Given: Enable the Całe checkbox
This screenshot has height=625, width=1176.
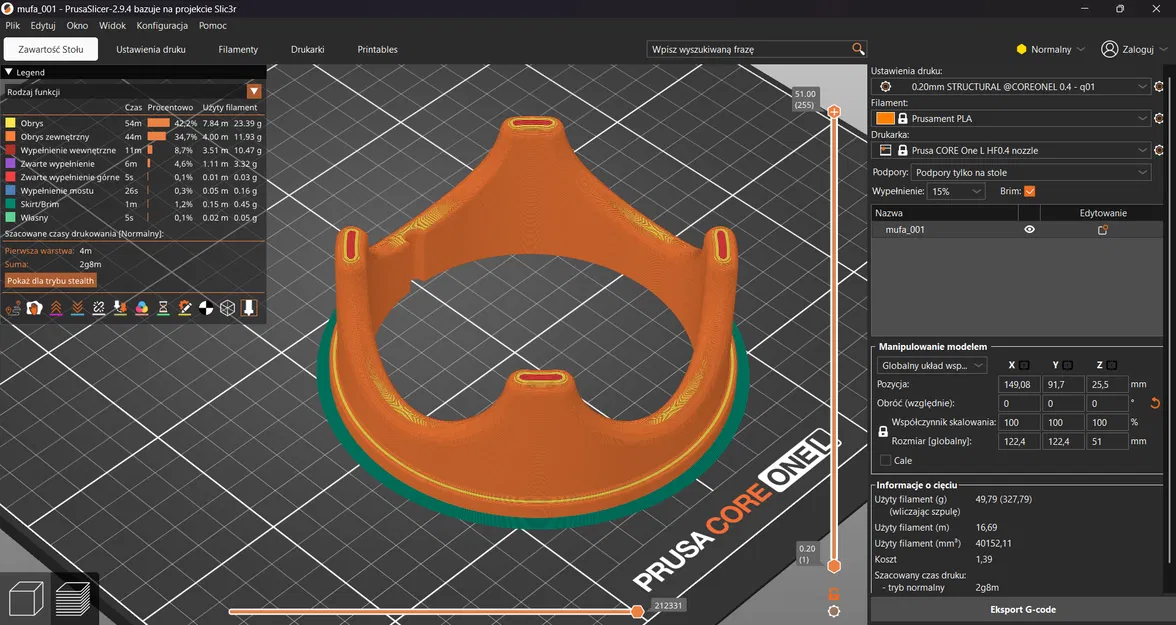Looking at the screenshot, I should [x=886, y=460].
